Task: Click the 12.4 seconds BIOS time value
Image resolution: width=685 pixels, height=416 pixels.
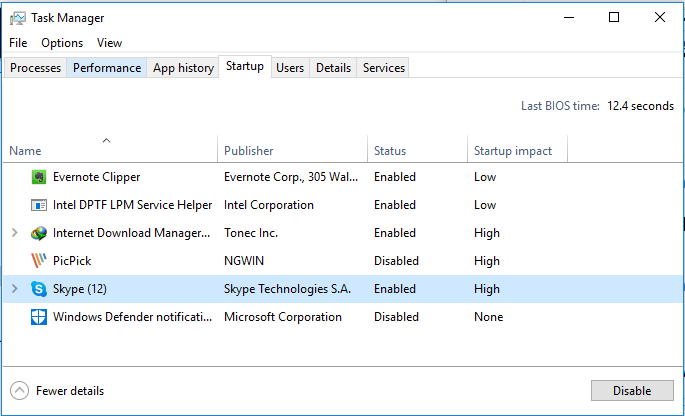Action: (x=640, y=106)
